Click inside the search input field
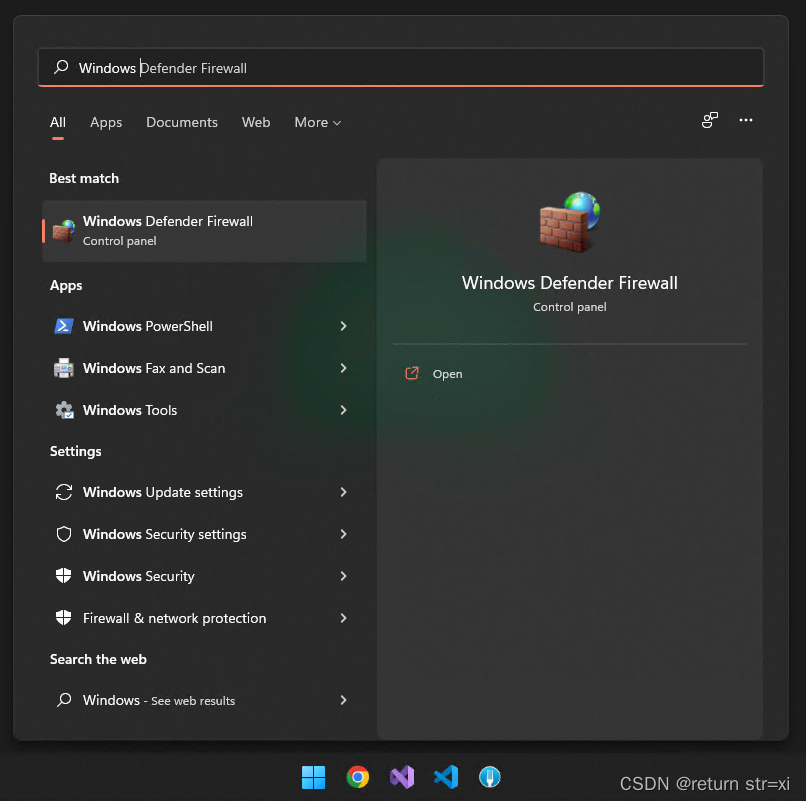Image resolution: width=806 pixels, height=801 pixels. pos(400,67)
